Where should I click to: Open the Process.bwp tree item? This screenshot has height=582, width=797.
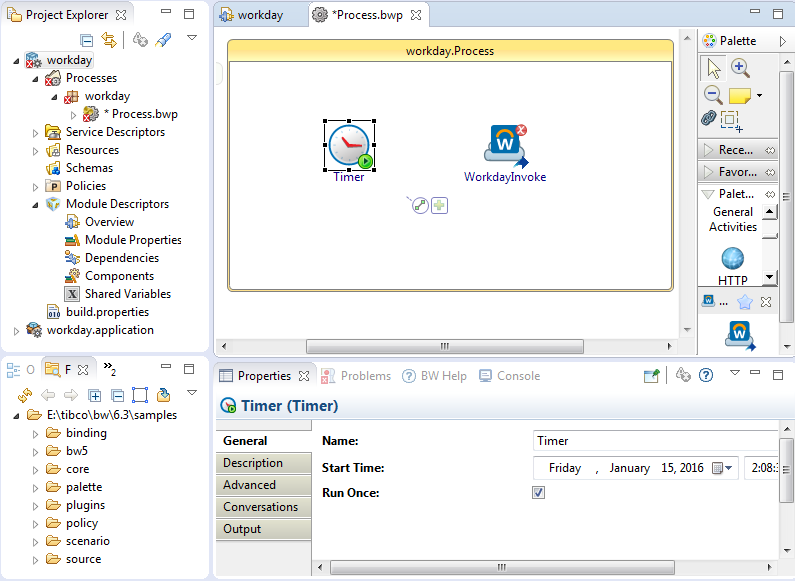pyautogui.click(x=140, y=114)
